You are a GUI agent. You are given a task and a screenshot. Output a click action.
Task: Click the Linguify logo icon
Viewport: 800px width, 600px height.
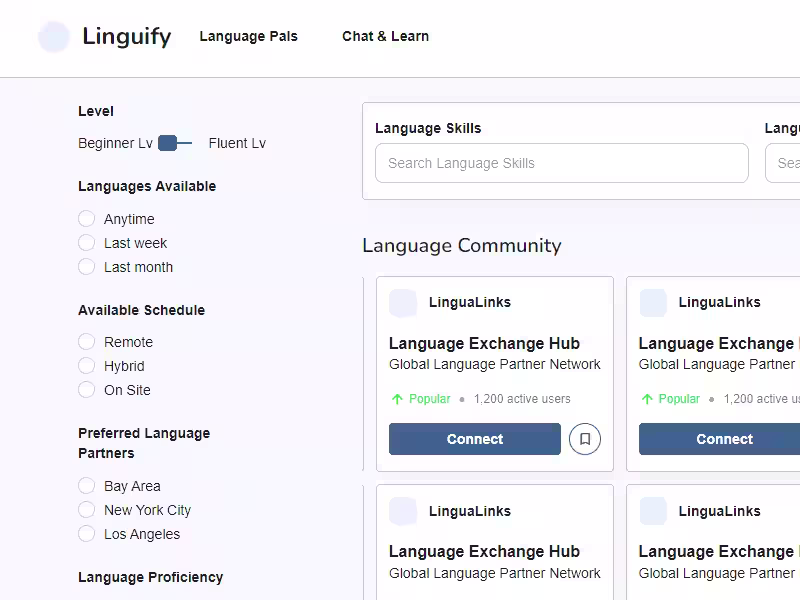pyautogui.click(x=55, y=37)
